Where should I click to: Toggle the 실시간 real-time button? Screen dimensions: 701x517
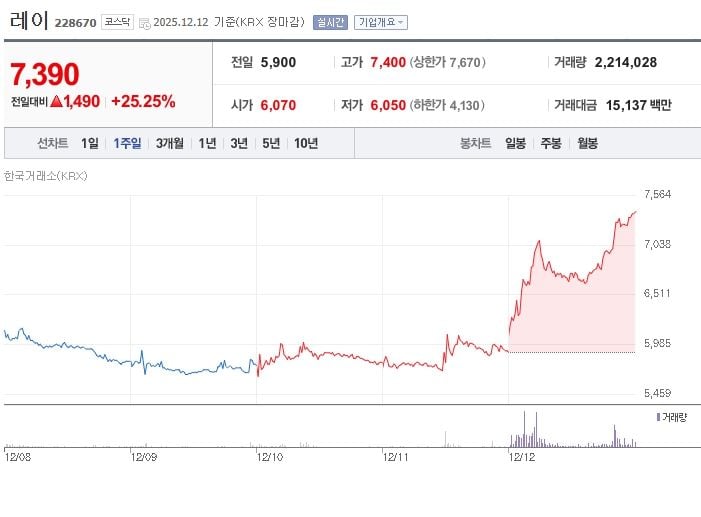click(x=330, y=22)
